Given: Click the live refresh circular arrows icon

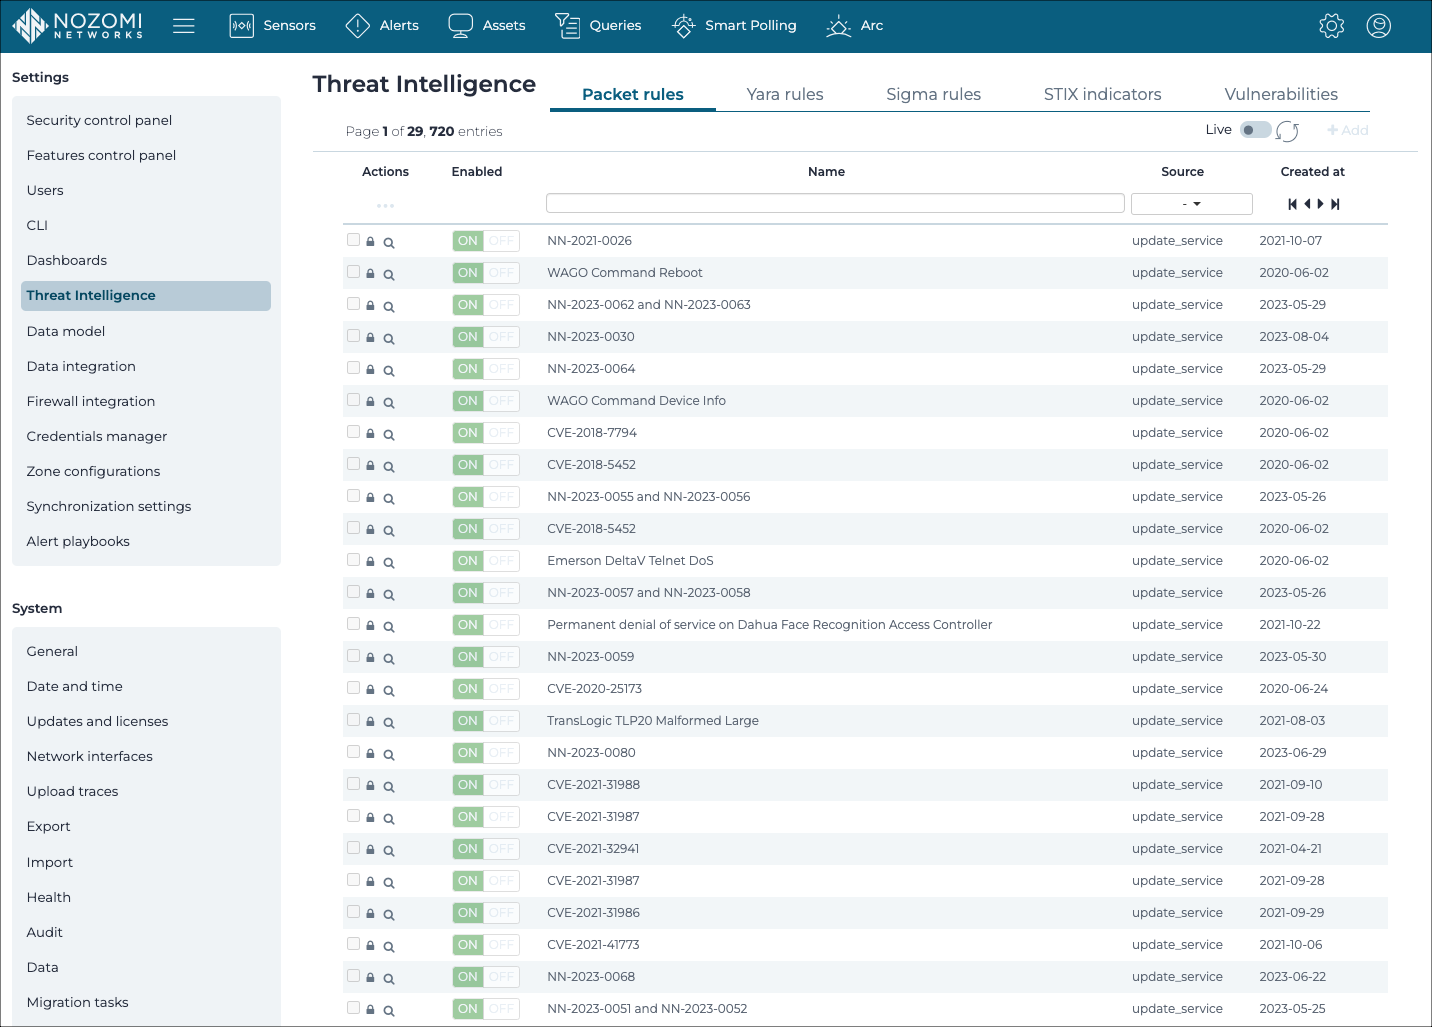Looking at the screenshot, I should pyautogui.click(x=1288, y=131).
